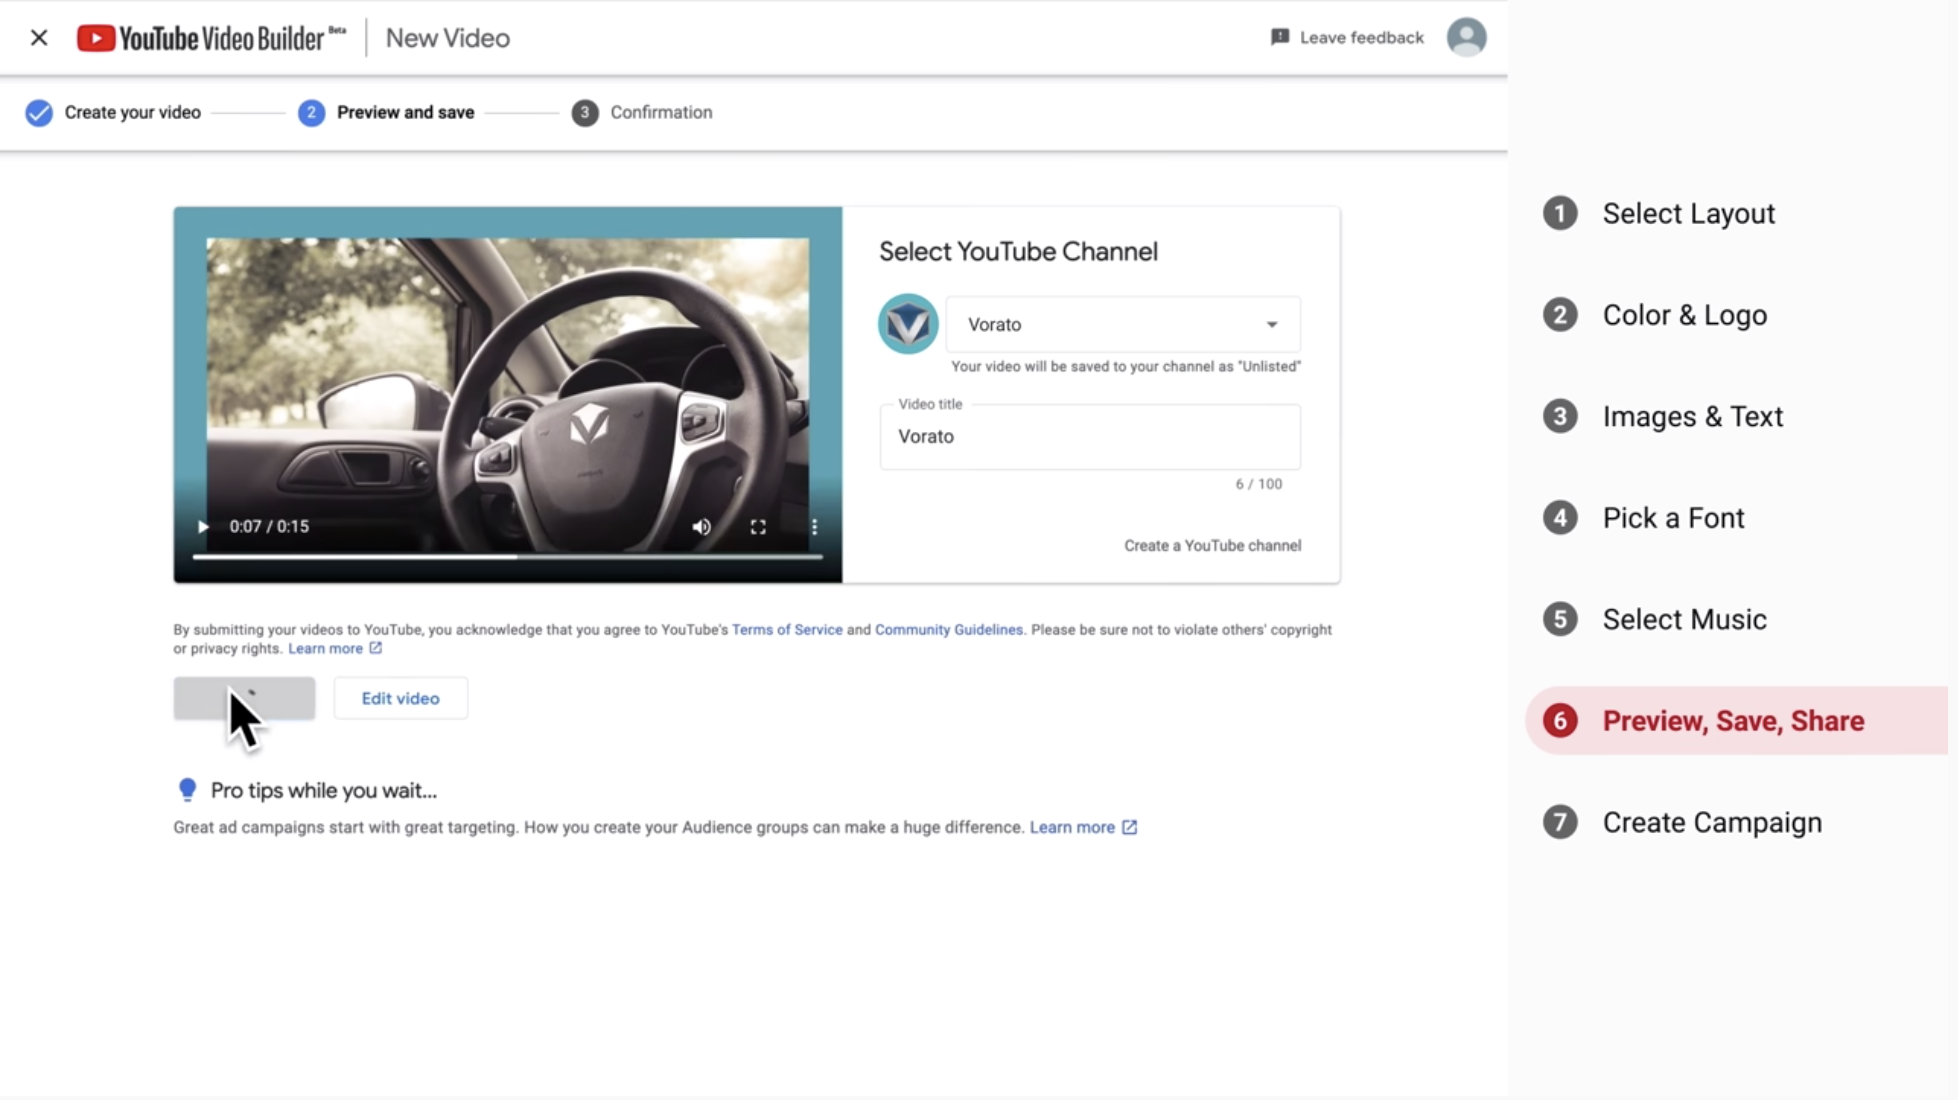Select step 4 Pick a Font
The width and height of the screenshot is (1958, 1100).
pyautogui.click(x=1644, y=518)
